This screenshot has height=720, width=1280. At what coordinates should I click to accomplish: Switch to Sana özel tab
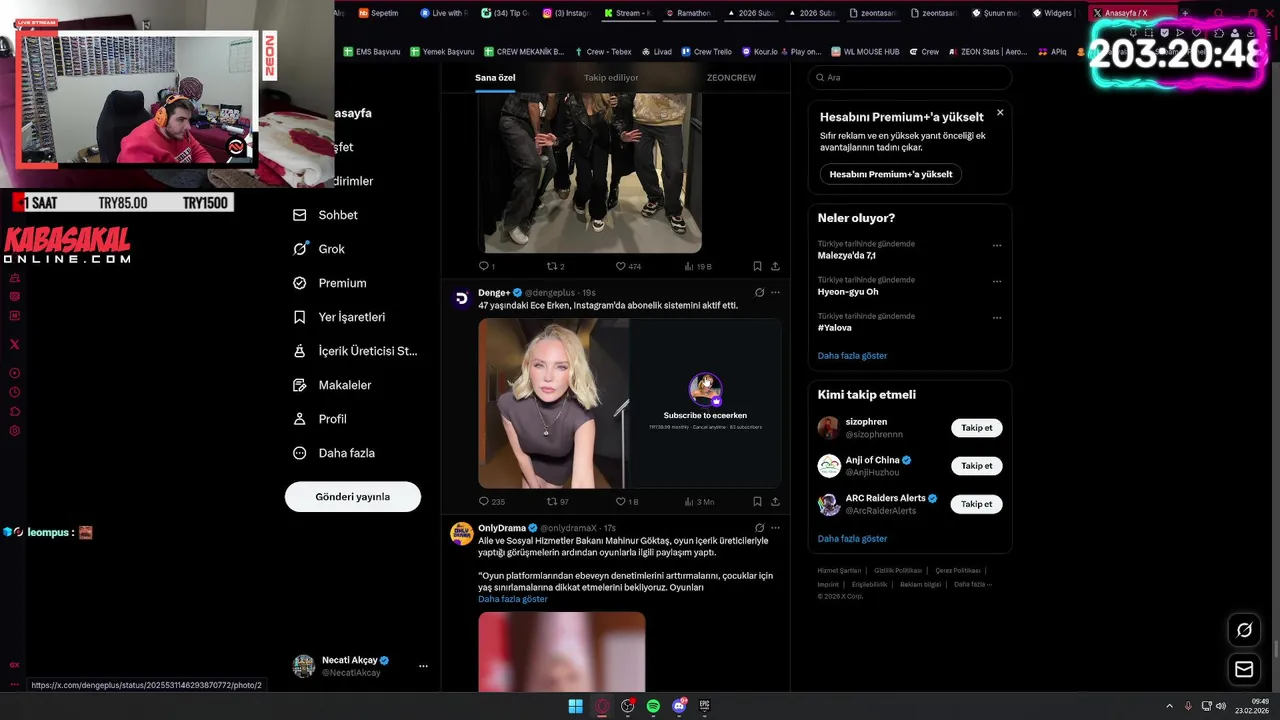click(x=495, y=78)
